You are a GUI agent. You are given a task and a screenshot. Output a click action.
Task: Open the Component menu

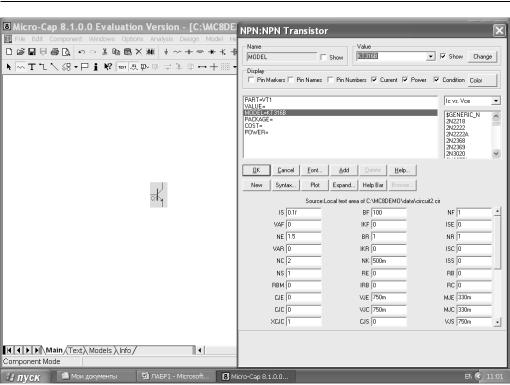(66, 39)
